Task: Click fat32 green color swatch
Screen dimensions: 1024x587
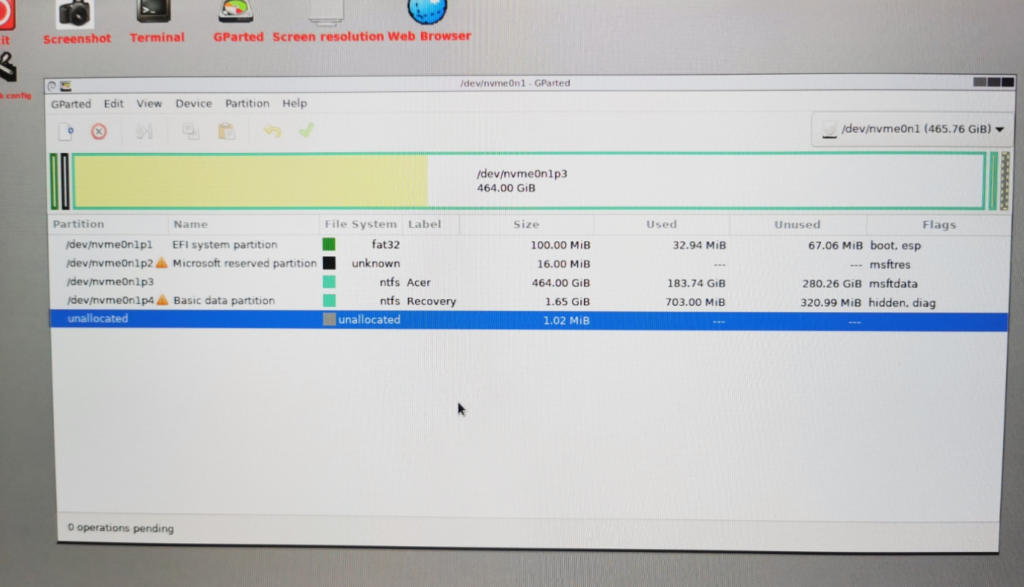Action: (x=329, y=244)
